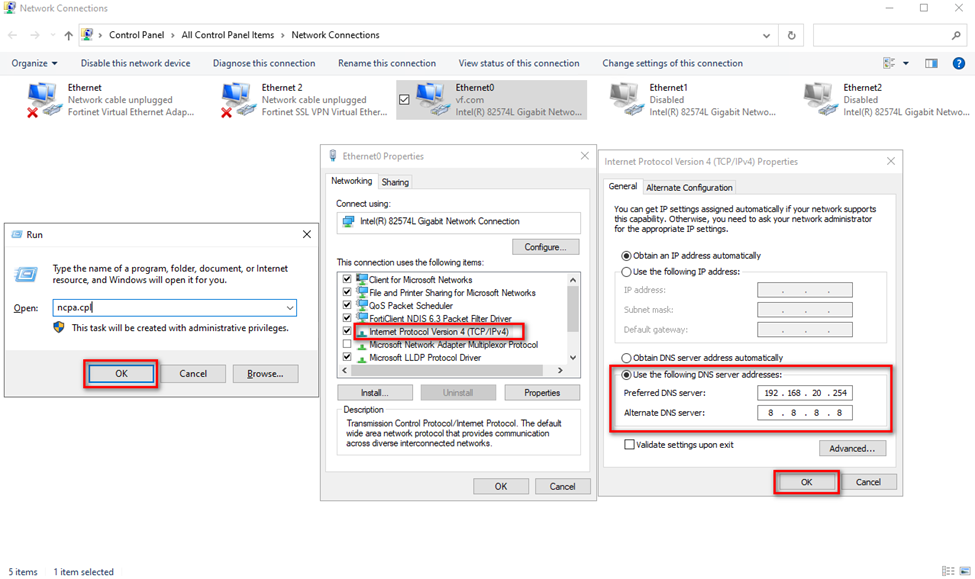Expand the change view options dropdown arrow
This screenshot has height=579, width=975.
[x=906, y=63]
